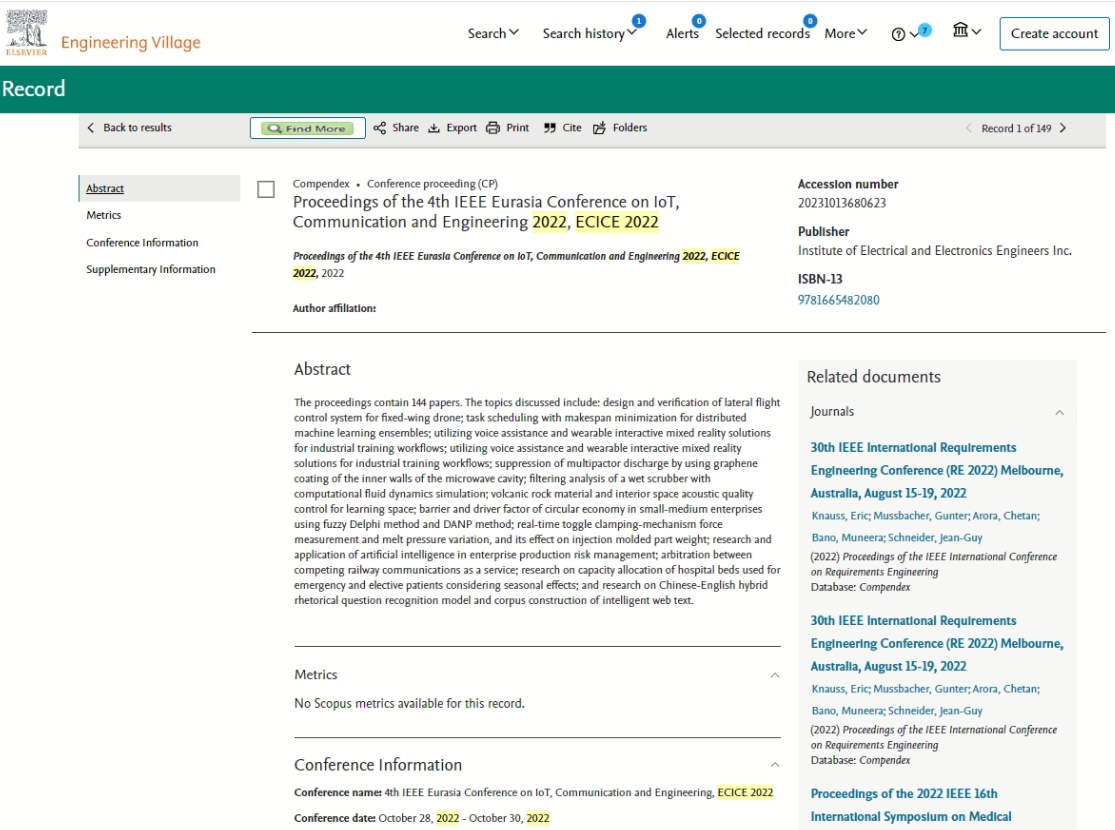Tick the record selection checkbox
Viewport: 1115px width, 830px height.
[266, 189]
